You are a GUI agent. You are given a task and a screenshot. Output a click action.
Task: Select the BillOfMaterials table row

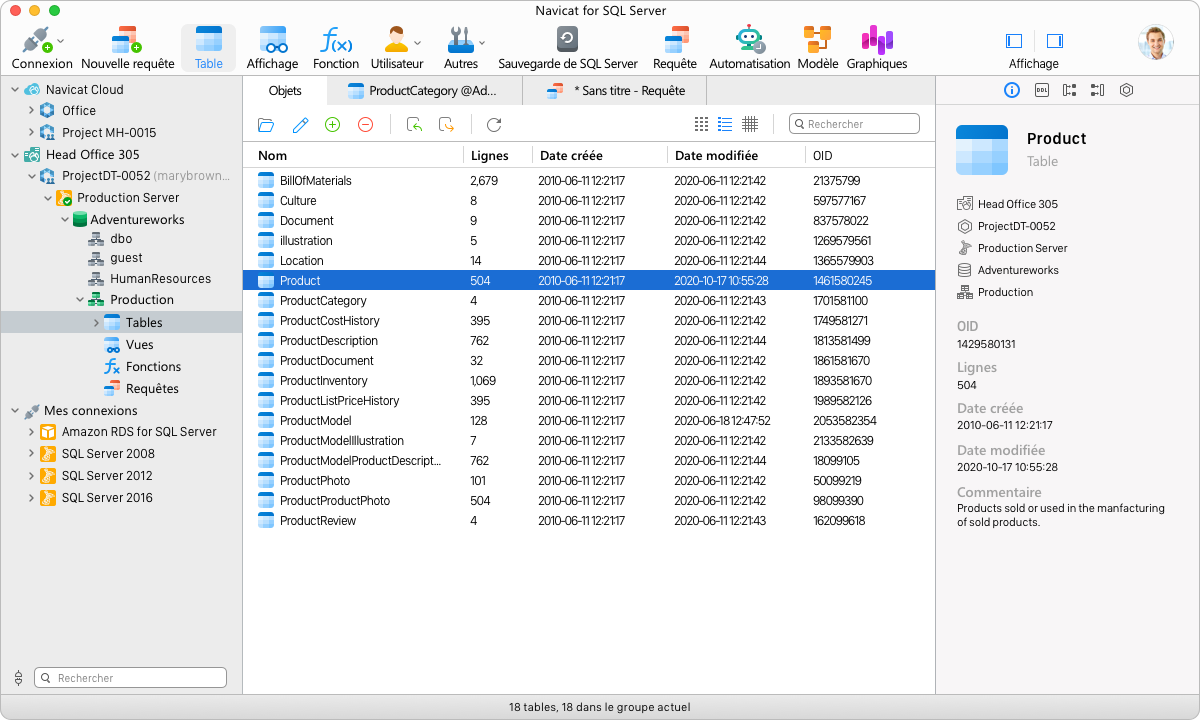pos(589,181)
